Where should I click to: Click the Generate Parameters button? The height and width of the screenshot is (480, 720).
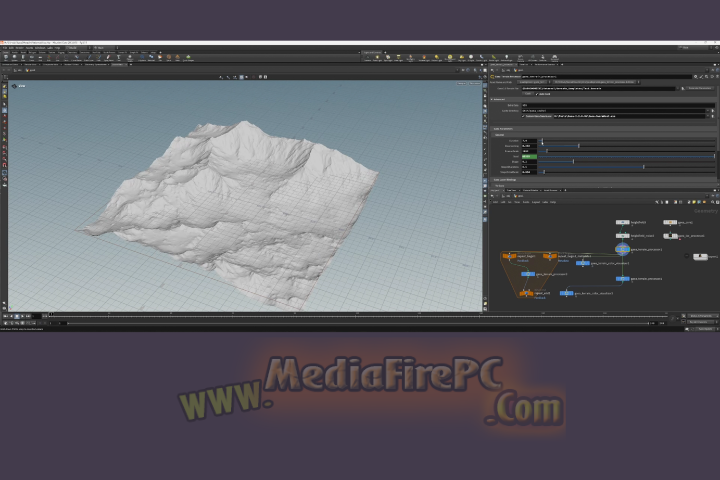click(x=701, y=88)
